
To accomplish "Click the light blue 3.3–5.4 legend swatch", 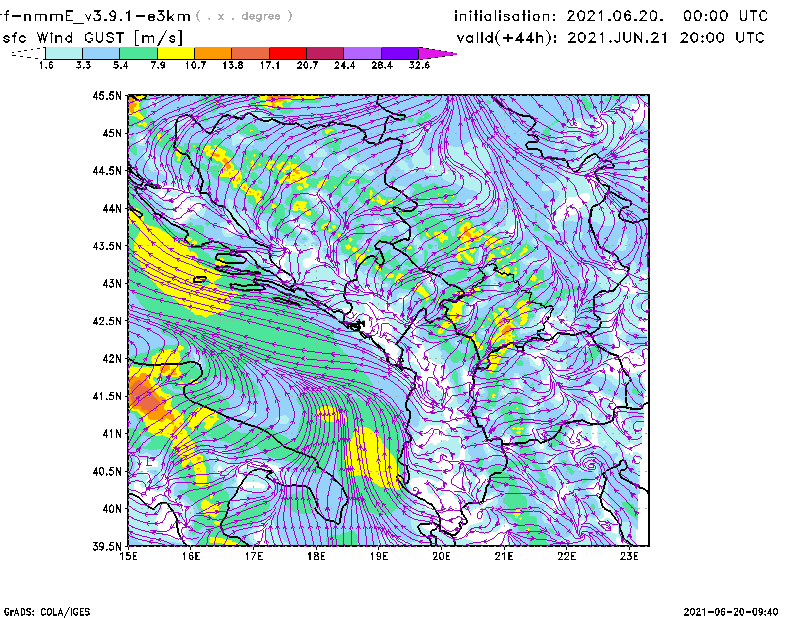I will click(101, 53).
